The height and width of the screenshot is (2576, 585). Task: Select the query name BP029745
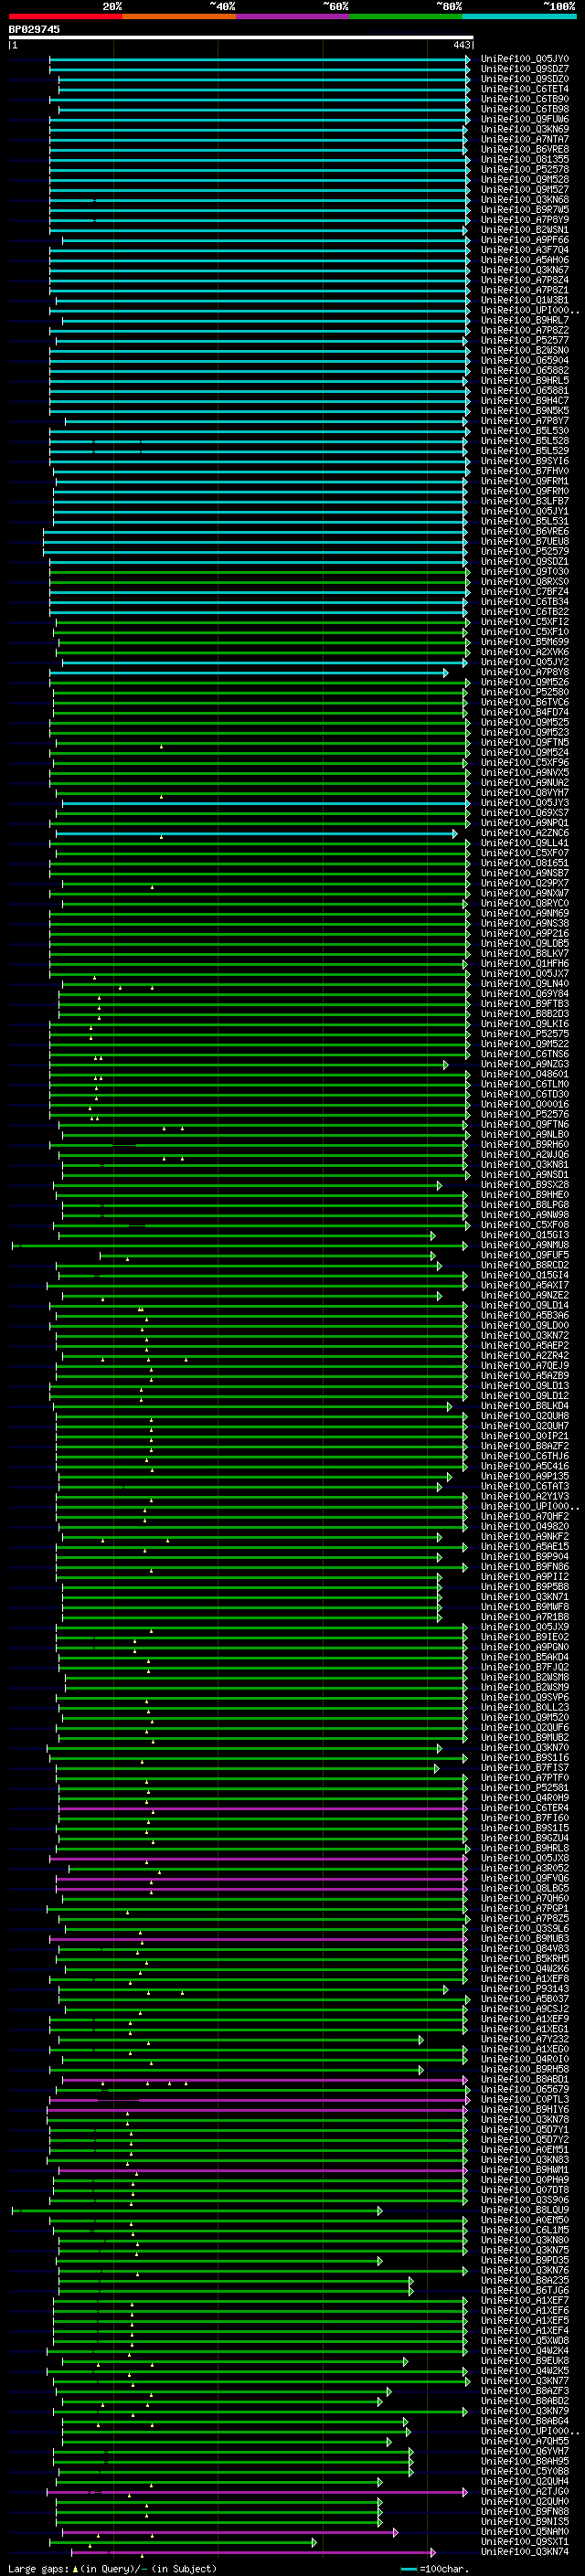pos(34,29)
